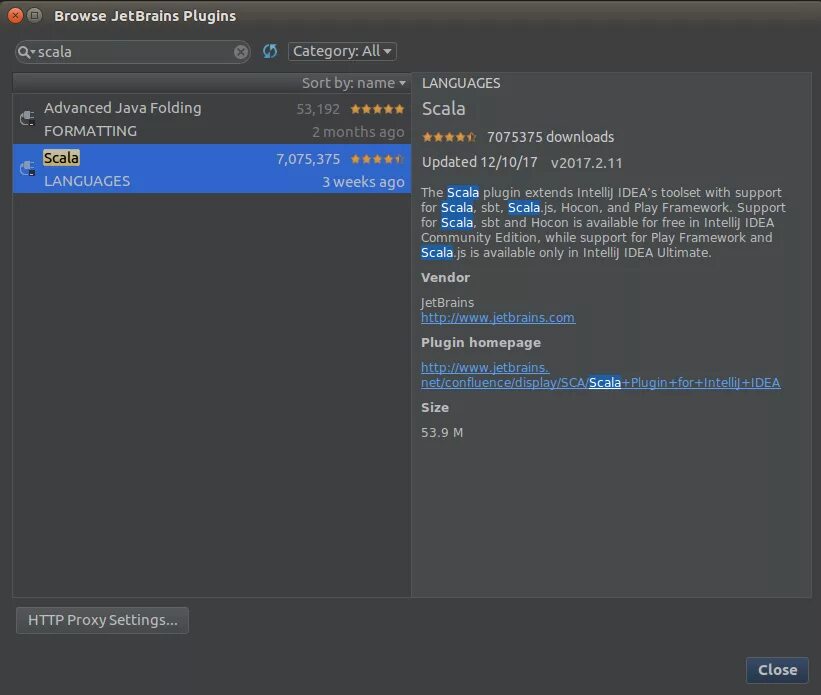
Task: Click plugin icon beside Scala list row
Action: coord(27,168)
